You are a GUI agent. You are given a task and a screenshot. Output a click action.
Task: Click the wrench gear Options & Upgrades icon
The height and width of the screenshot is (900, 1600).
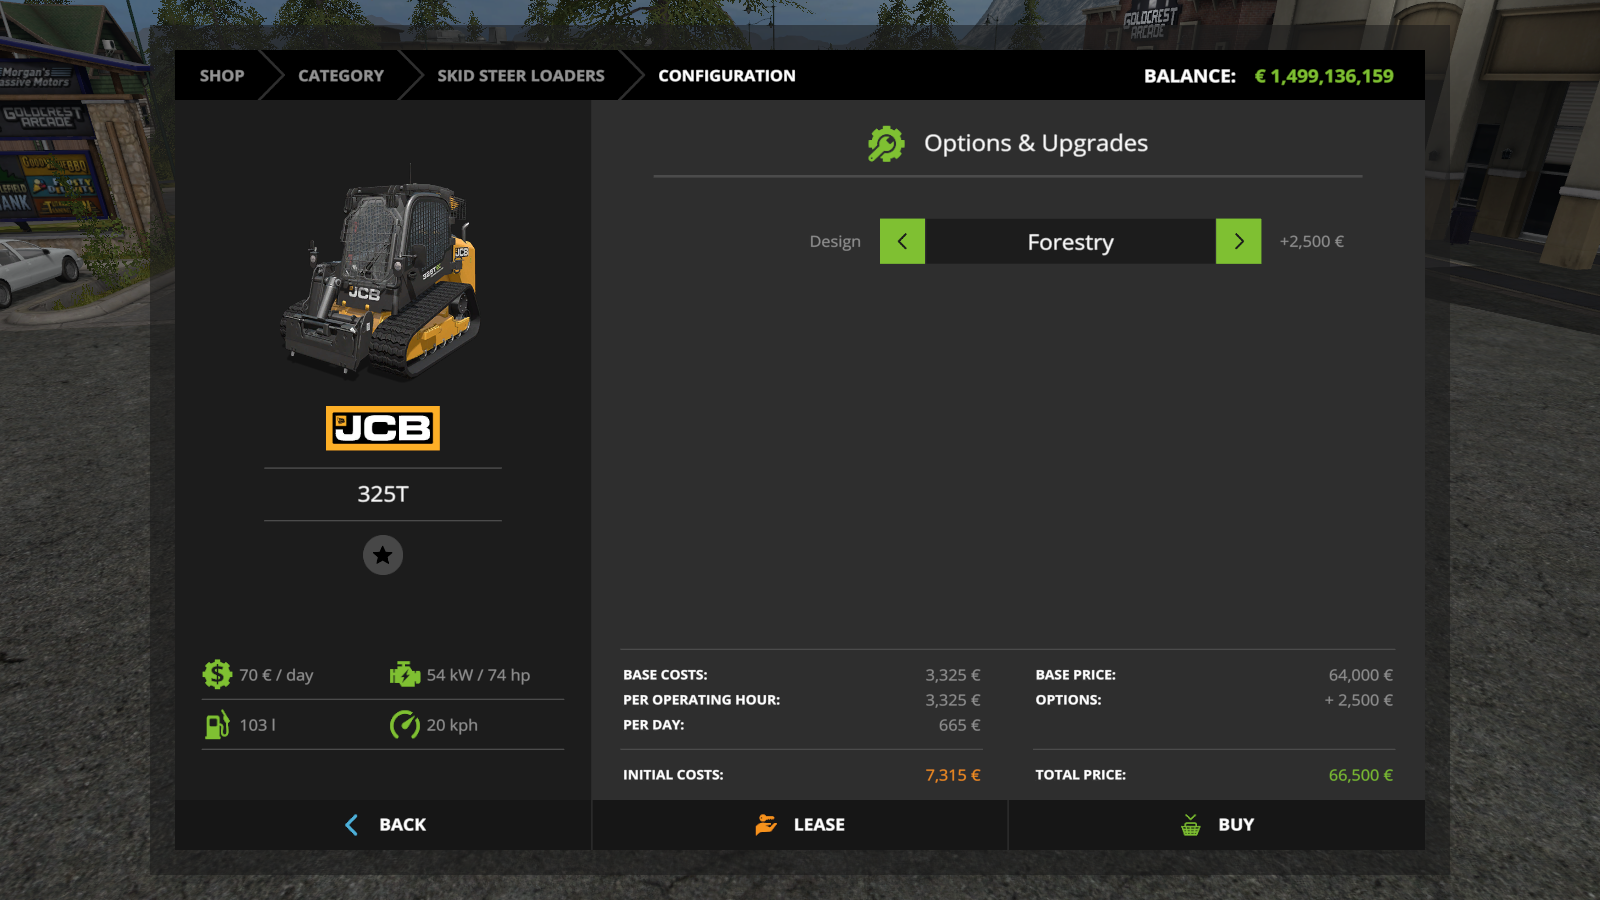[886, 144]
